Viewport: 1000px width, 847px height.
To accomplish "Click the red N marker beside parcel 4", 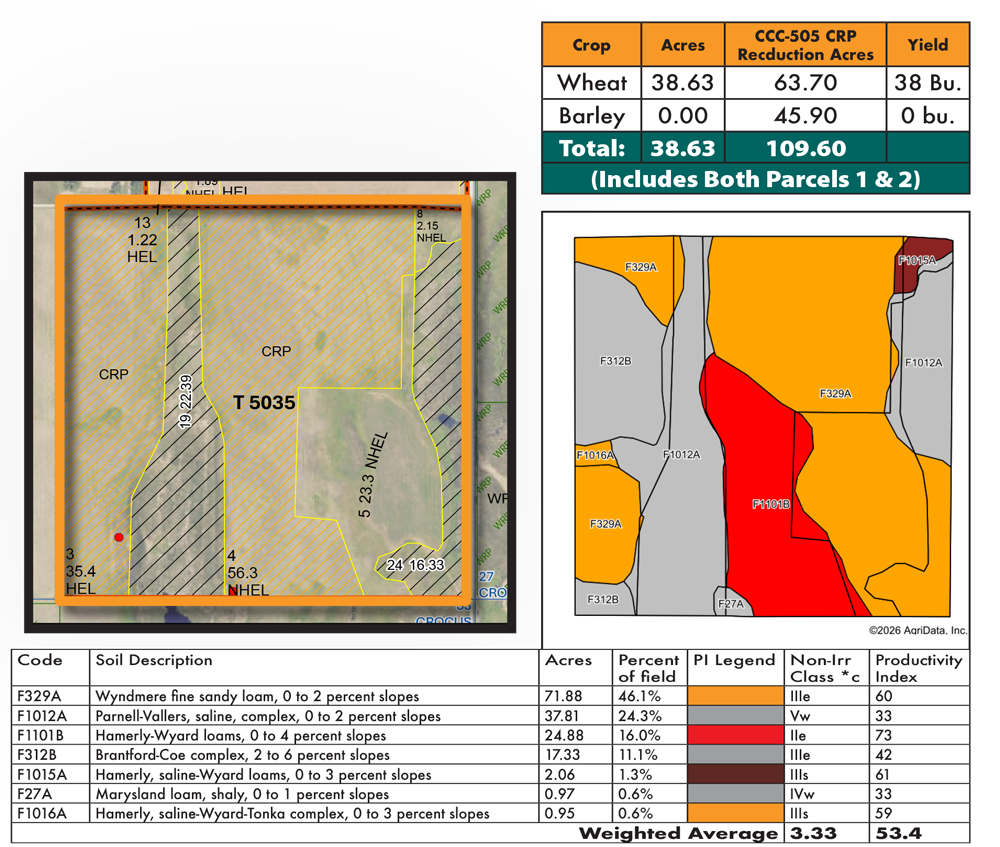I will coord(233,590).
